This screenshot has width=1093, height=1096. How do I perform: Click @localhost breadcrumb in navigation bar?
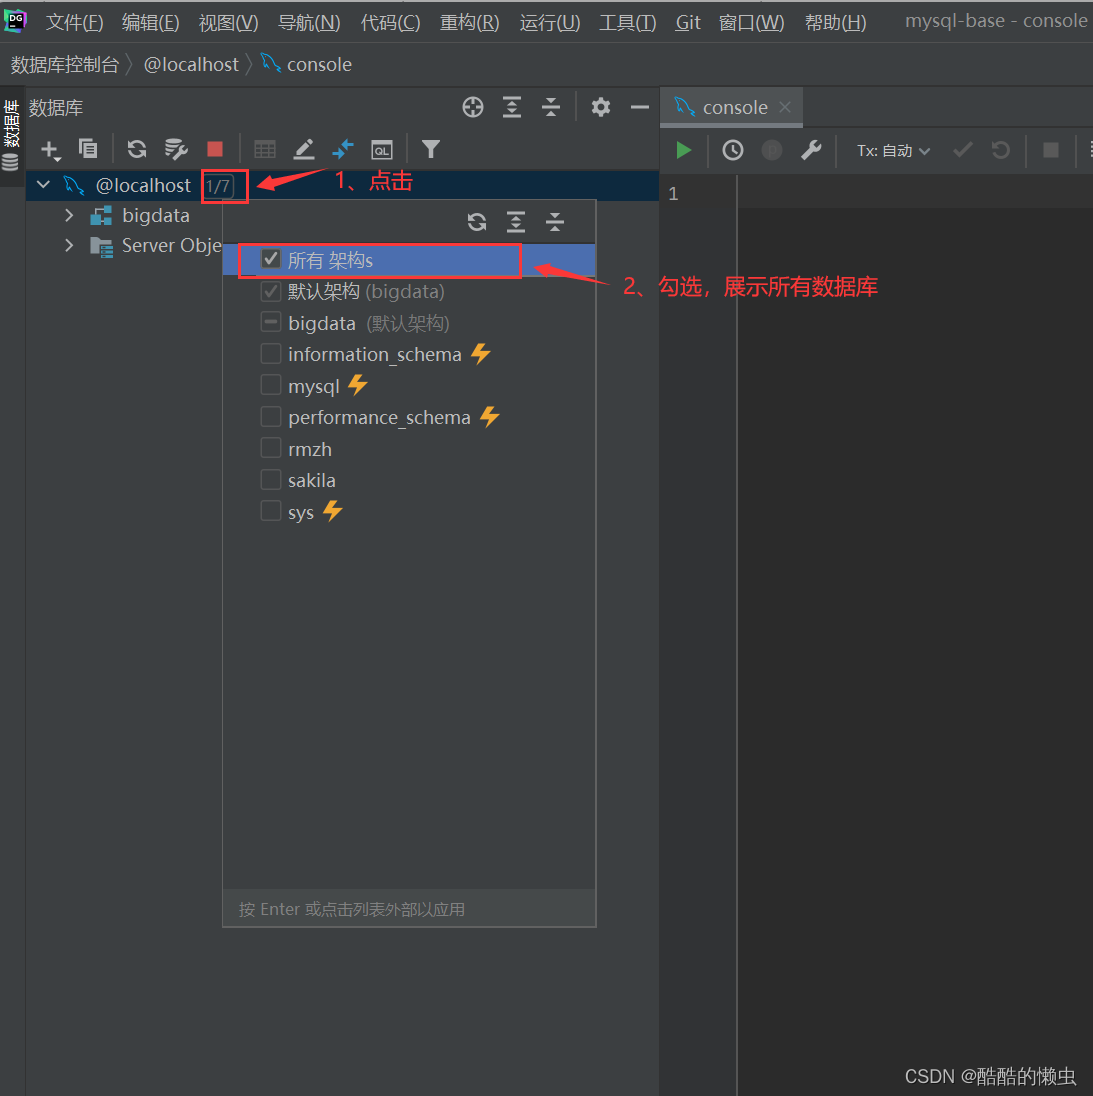[x=191, y=65]
